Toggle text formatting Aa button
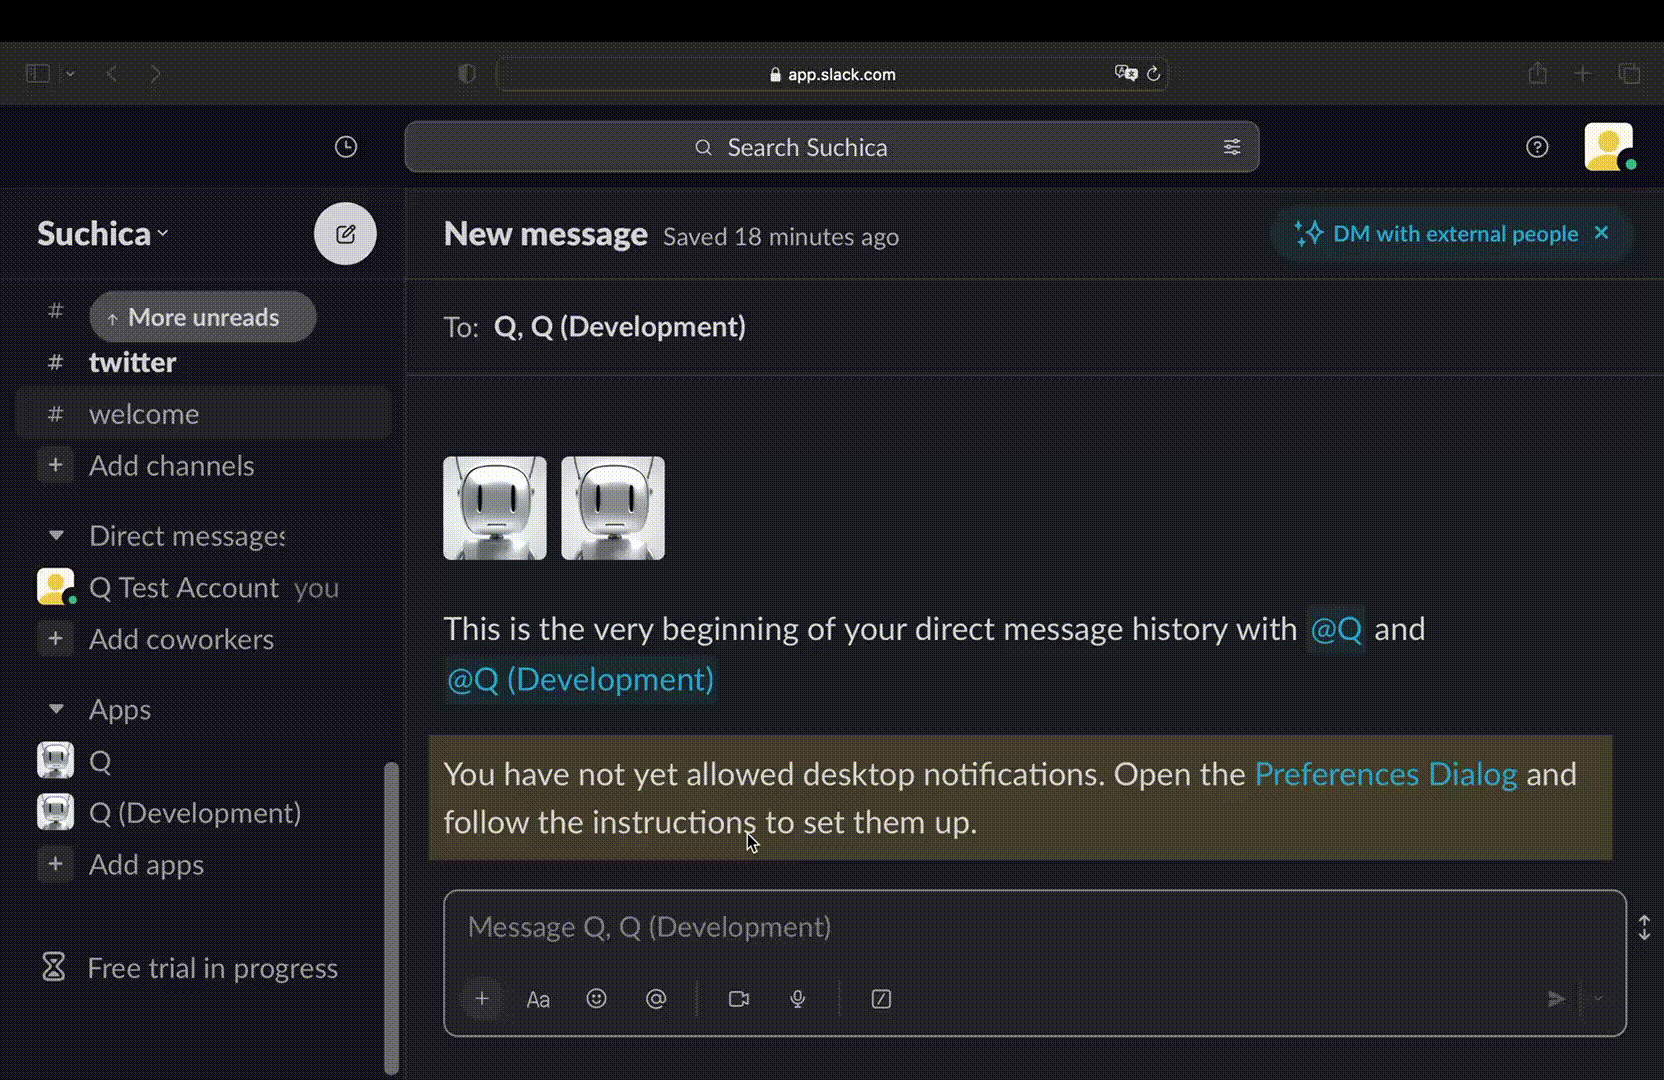 (x=538, y=999)
